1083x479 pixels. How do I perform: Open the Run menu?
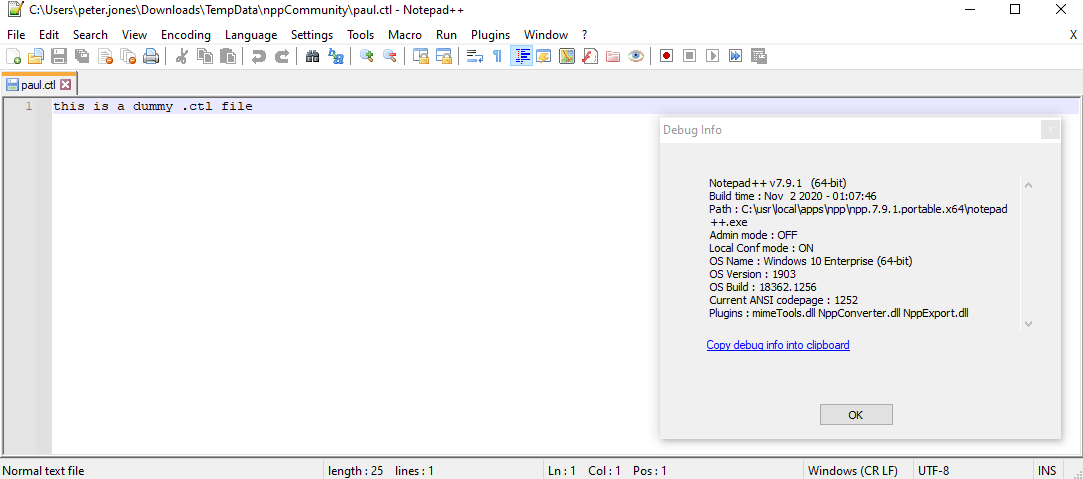click(x=446, y=35)
